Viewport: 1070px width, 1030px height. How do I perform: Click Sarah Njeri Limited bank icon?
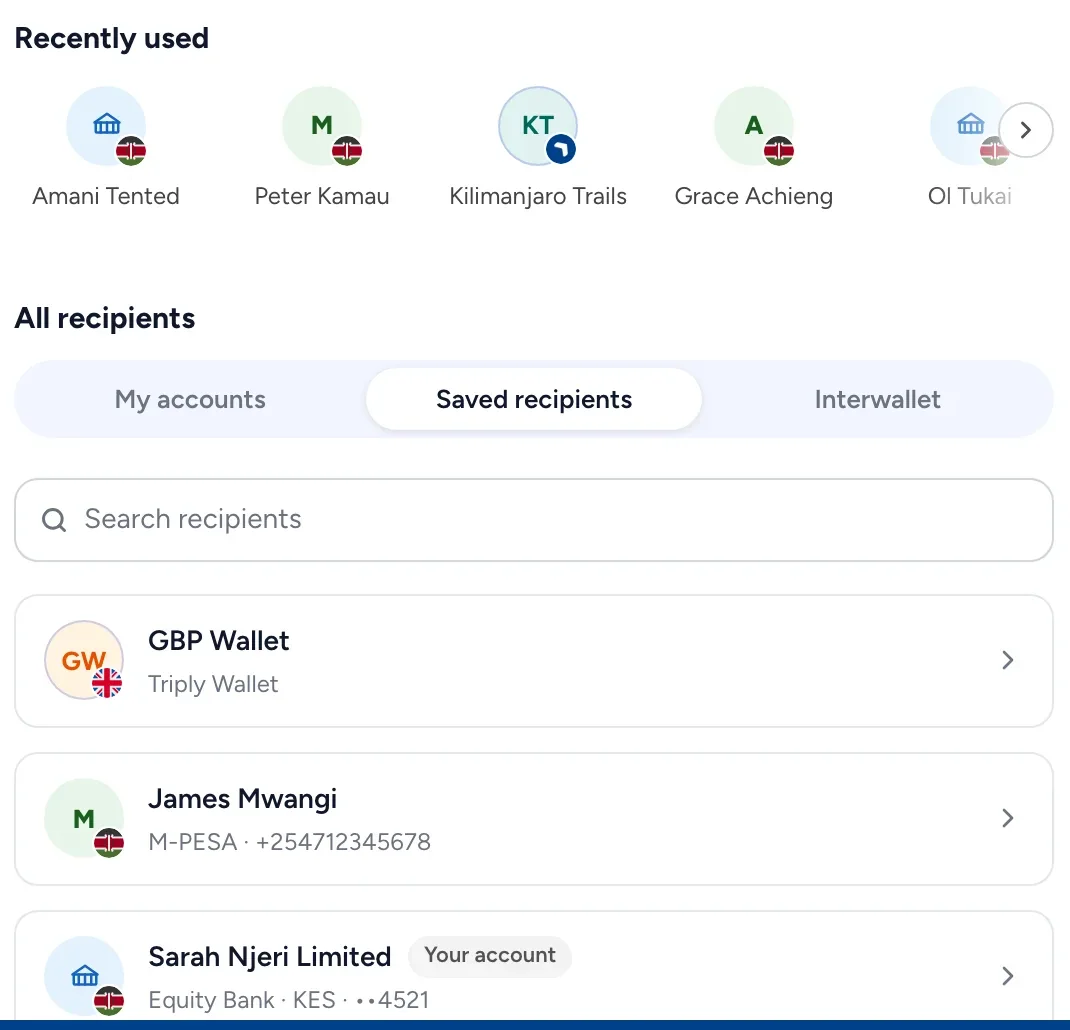coord(84,976)
